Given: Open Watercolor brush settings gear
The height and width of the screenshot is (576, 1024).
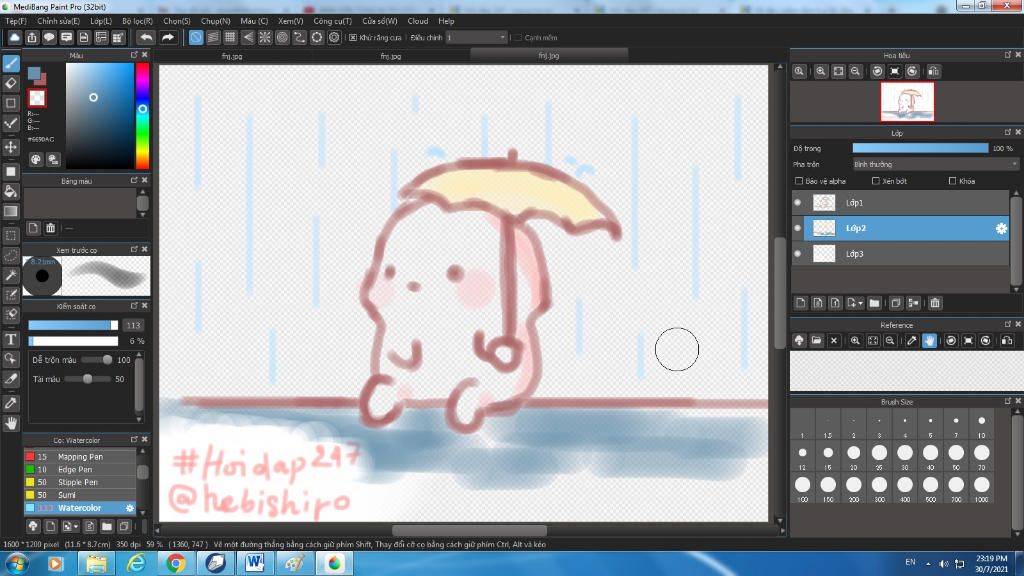Looking at the screenshot, I should tap(129, 507).
